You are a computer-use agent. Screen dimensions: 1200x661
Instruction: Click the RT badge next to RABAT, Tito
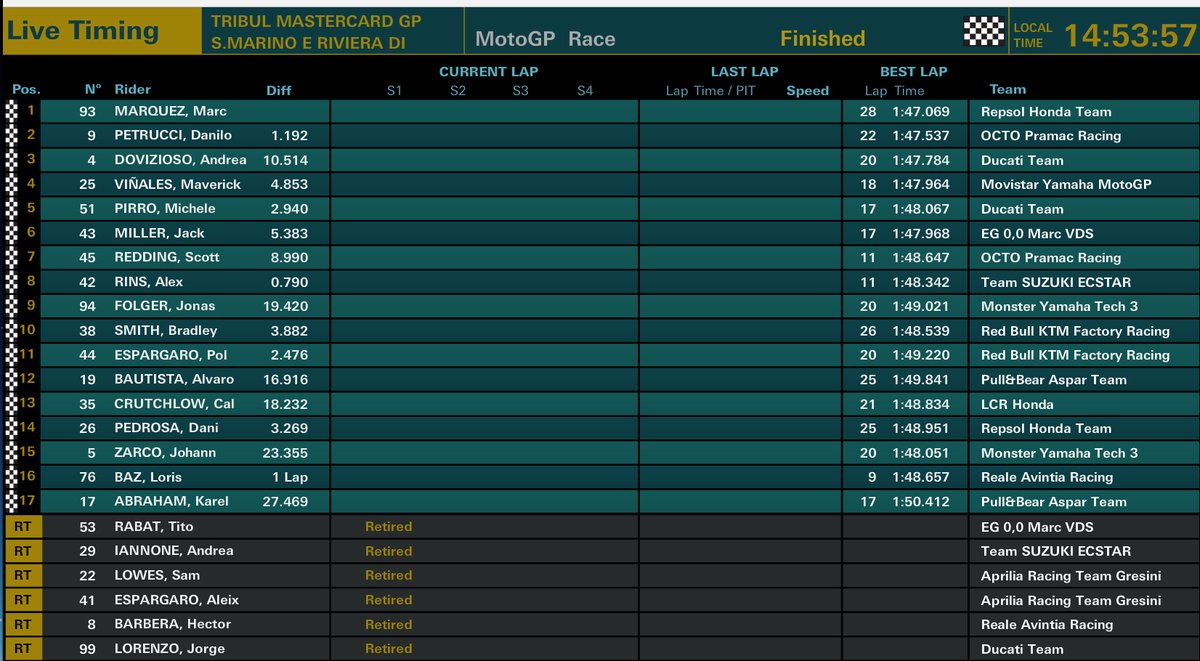point(23,526)
